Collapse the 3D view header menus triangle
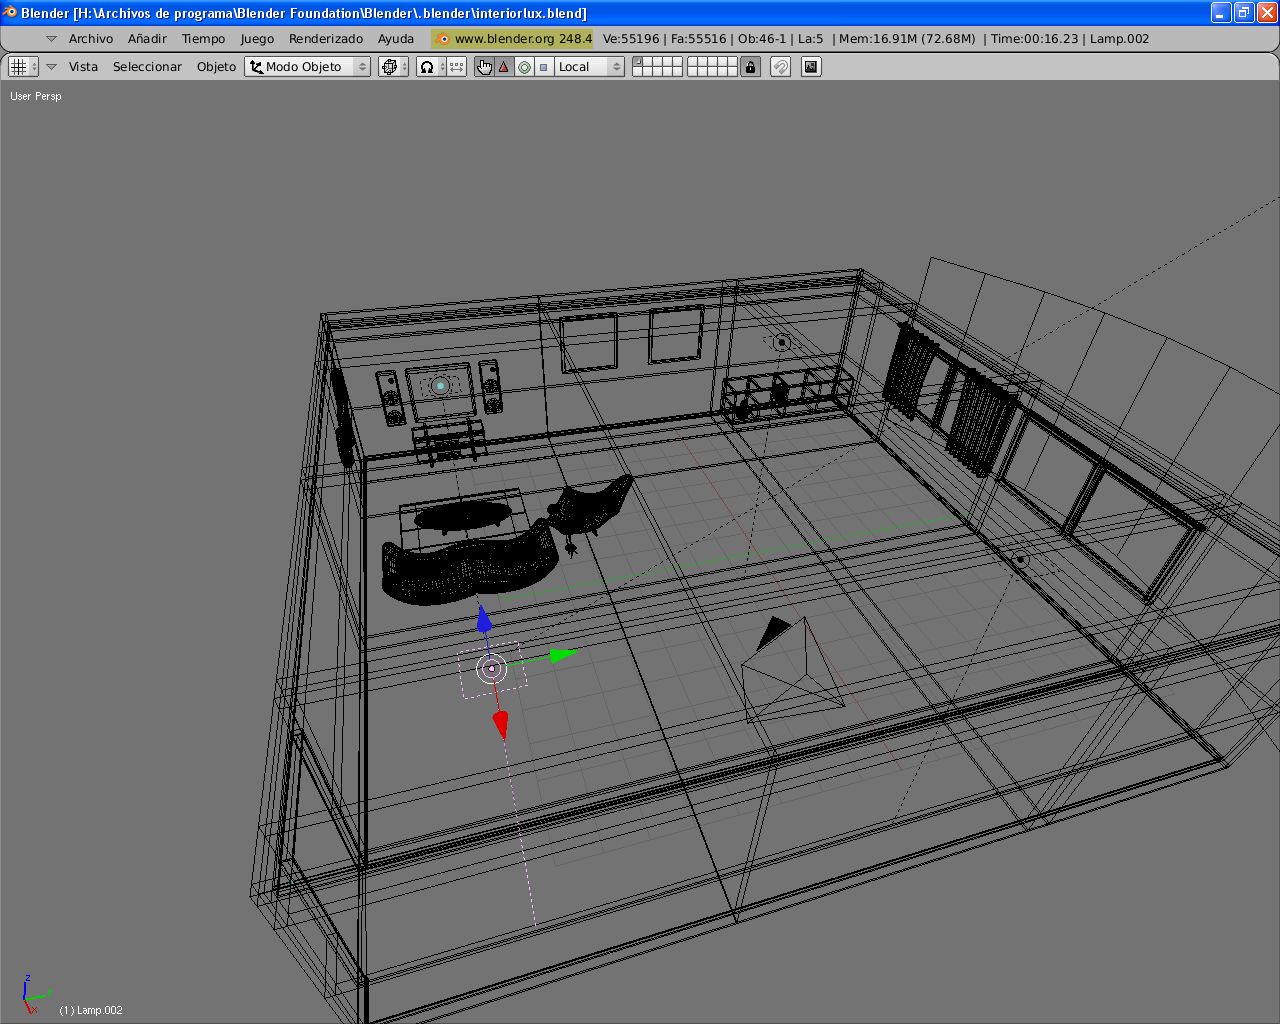Image resolution: width=1280 pixels, height=1024 pixels. [51, 67]
